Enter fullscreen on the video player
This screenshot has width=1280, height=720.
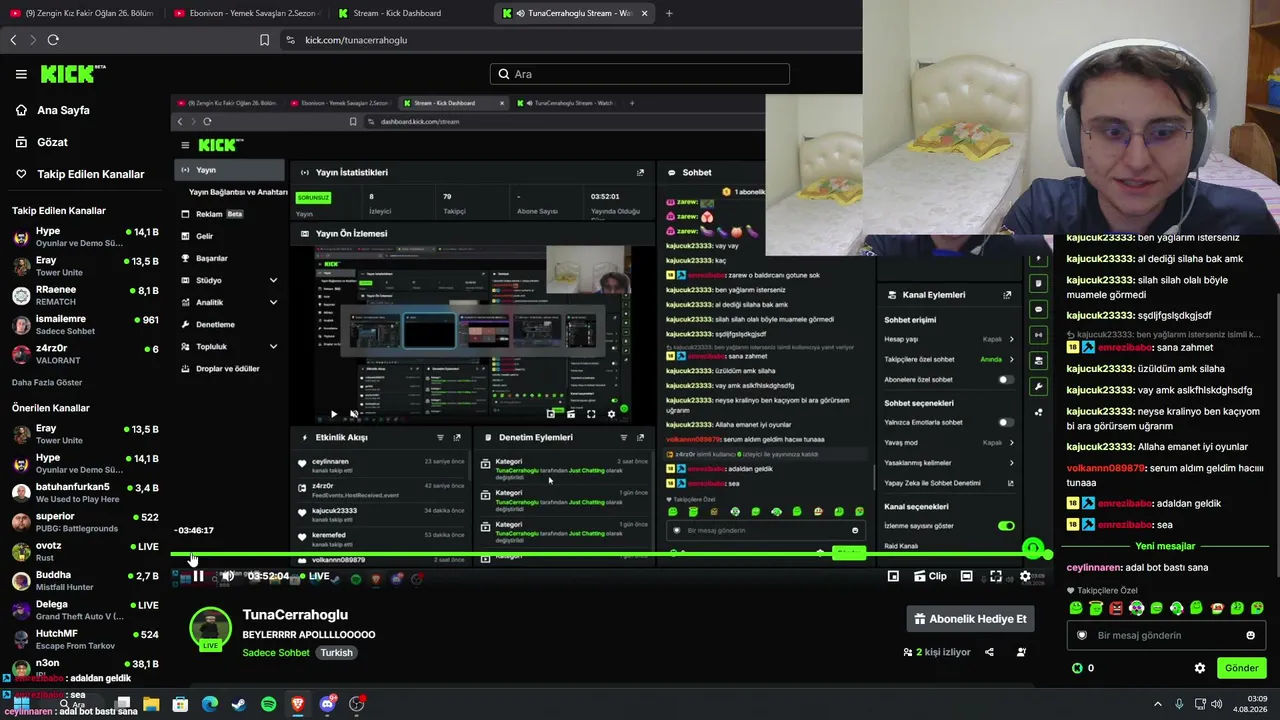coord(996,576)
